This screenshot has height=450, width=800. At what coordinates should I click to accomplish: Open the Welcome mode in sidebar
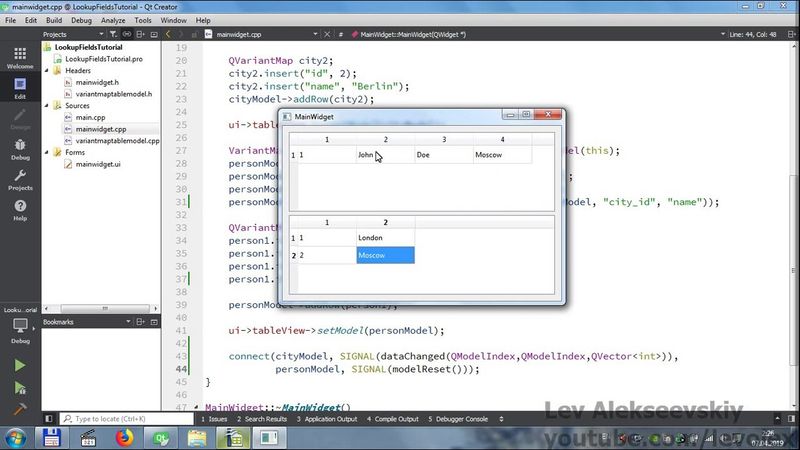pyautogui.click(x=20, y=56)
